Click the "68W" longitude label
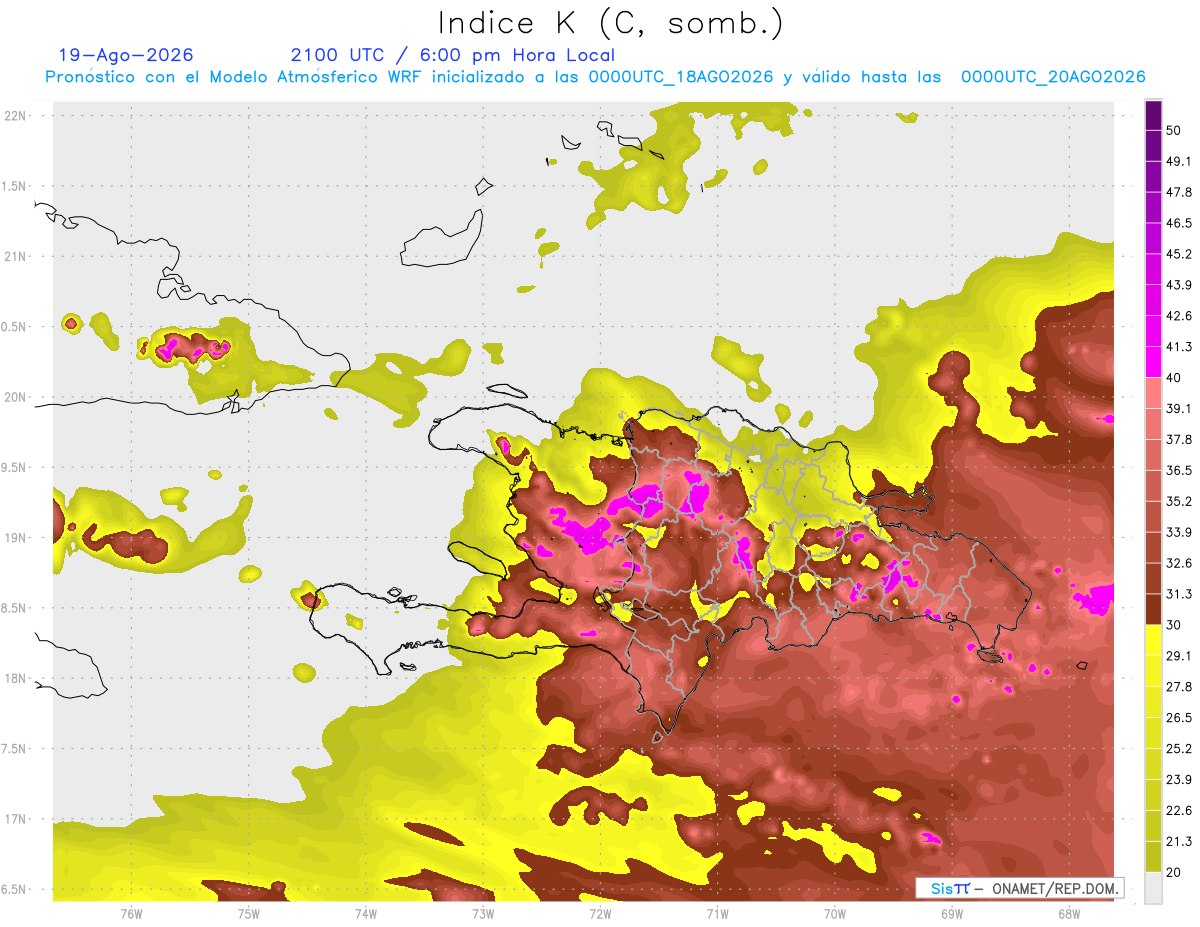The image size is (1200, 927). pyautogui.click(x=1069, y=913)
